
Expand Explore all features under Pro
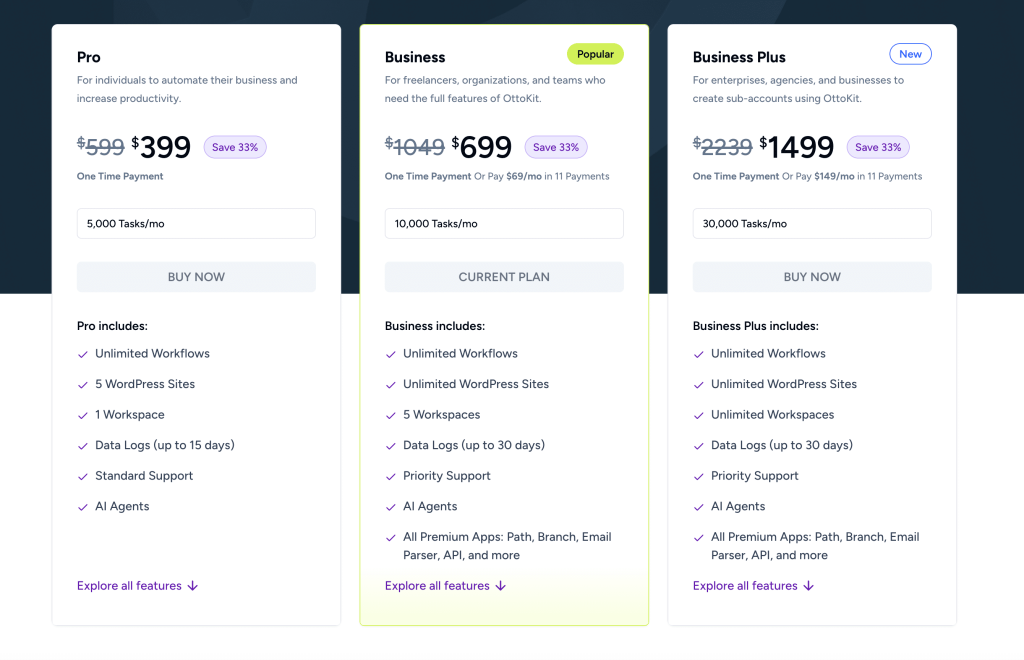click(137, 586)
